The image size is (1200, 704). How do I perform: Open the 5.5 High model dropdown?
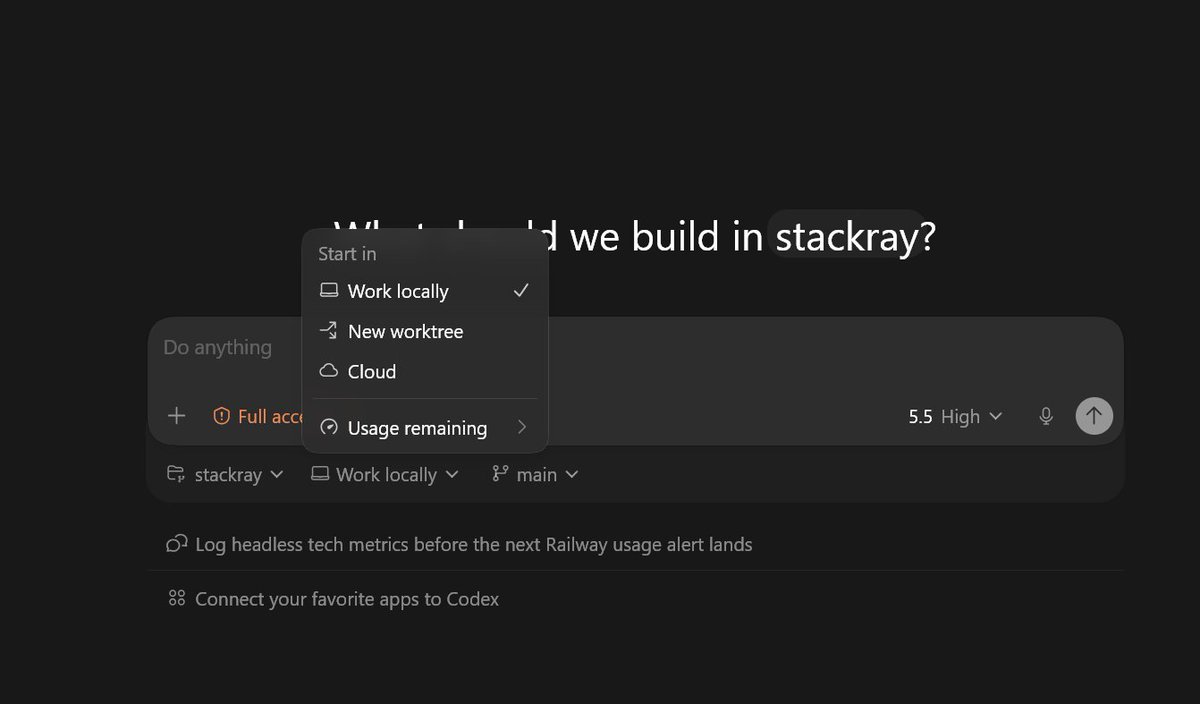[x=955, y=416]
